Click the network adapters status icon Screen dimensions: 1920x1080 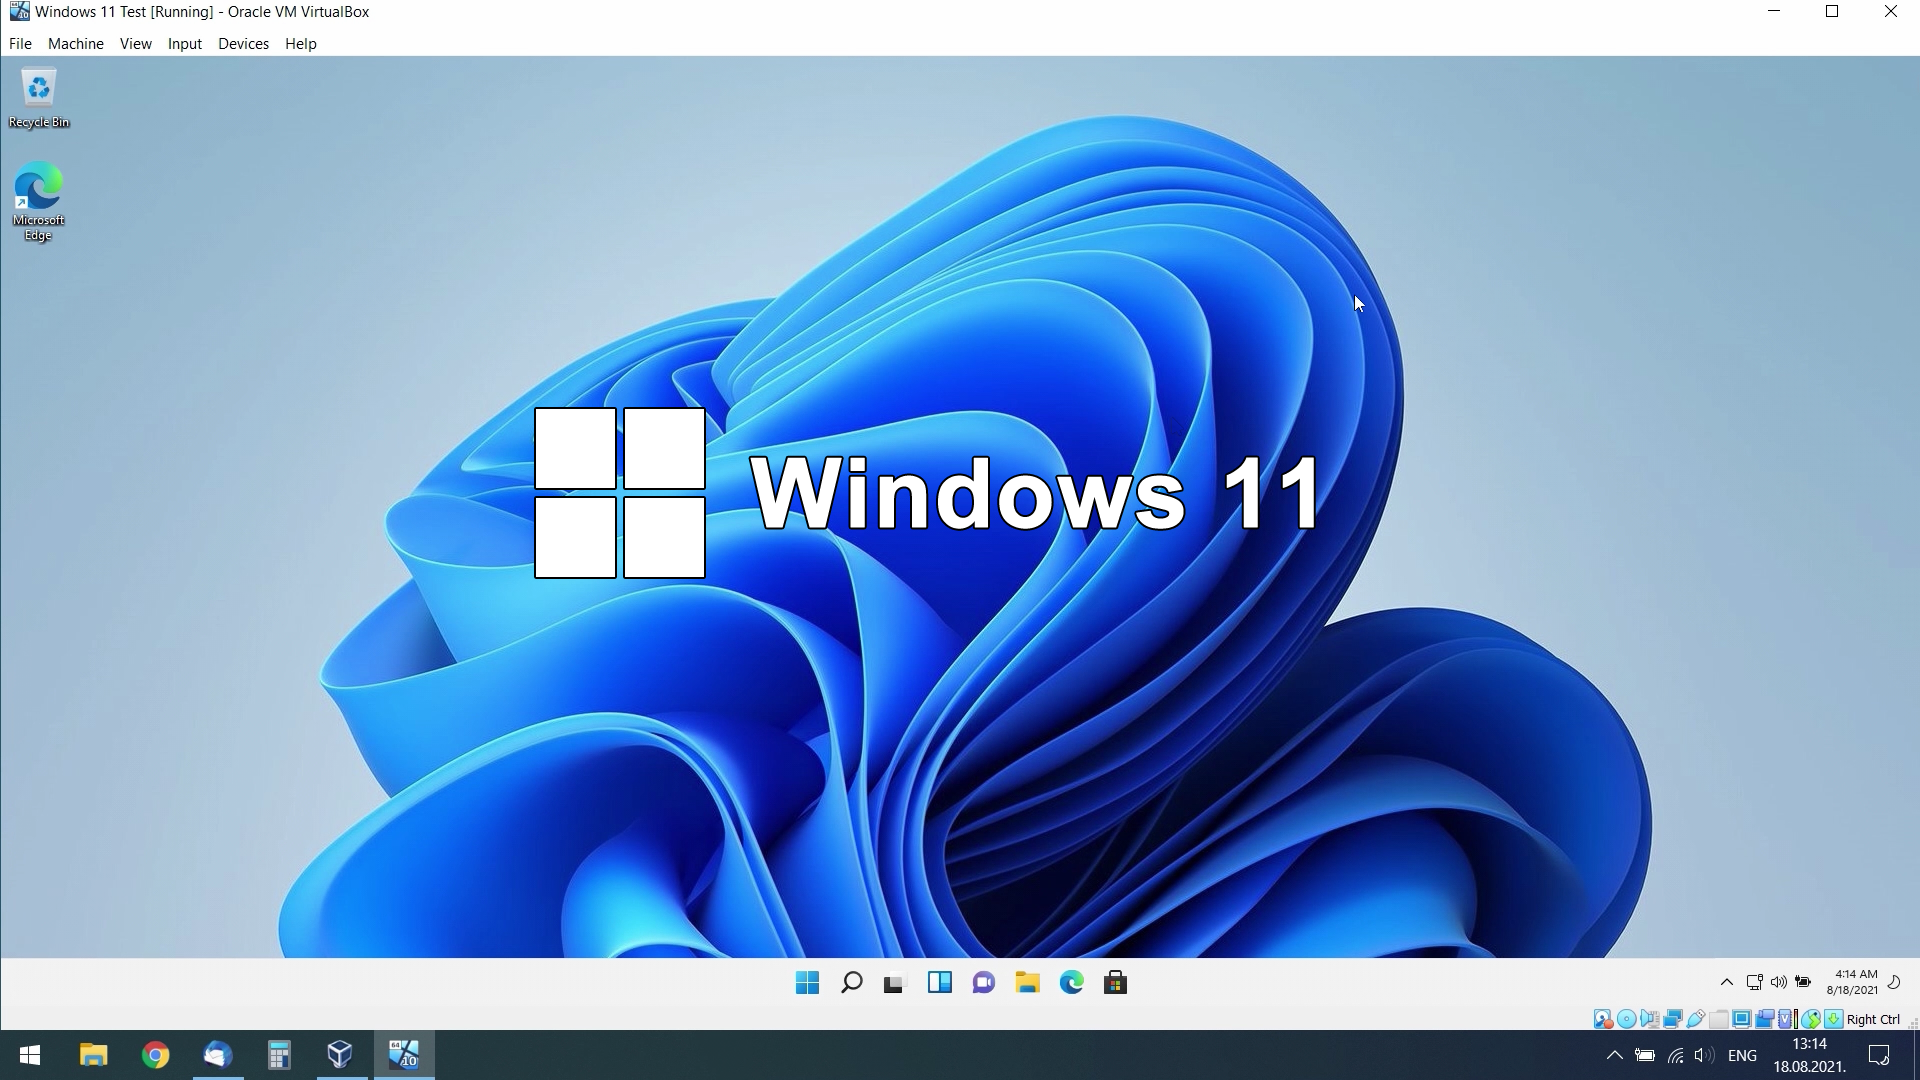click(x=1670, y=1018)
